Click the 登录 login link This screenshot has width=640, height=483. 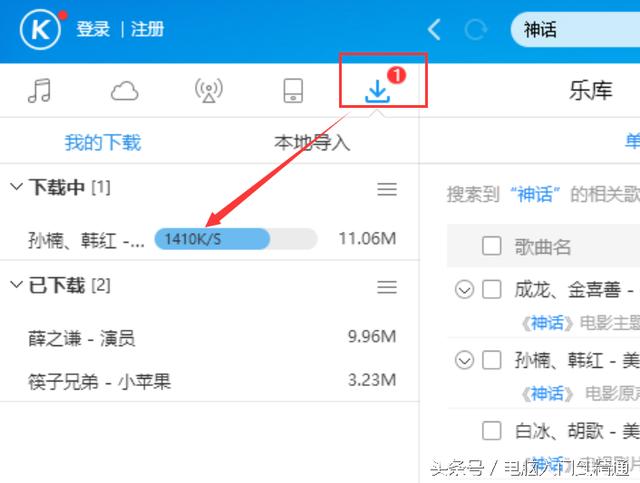click(93, 30)
